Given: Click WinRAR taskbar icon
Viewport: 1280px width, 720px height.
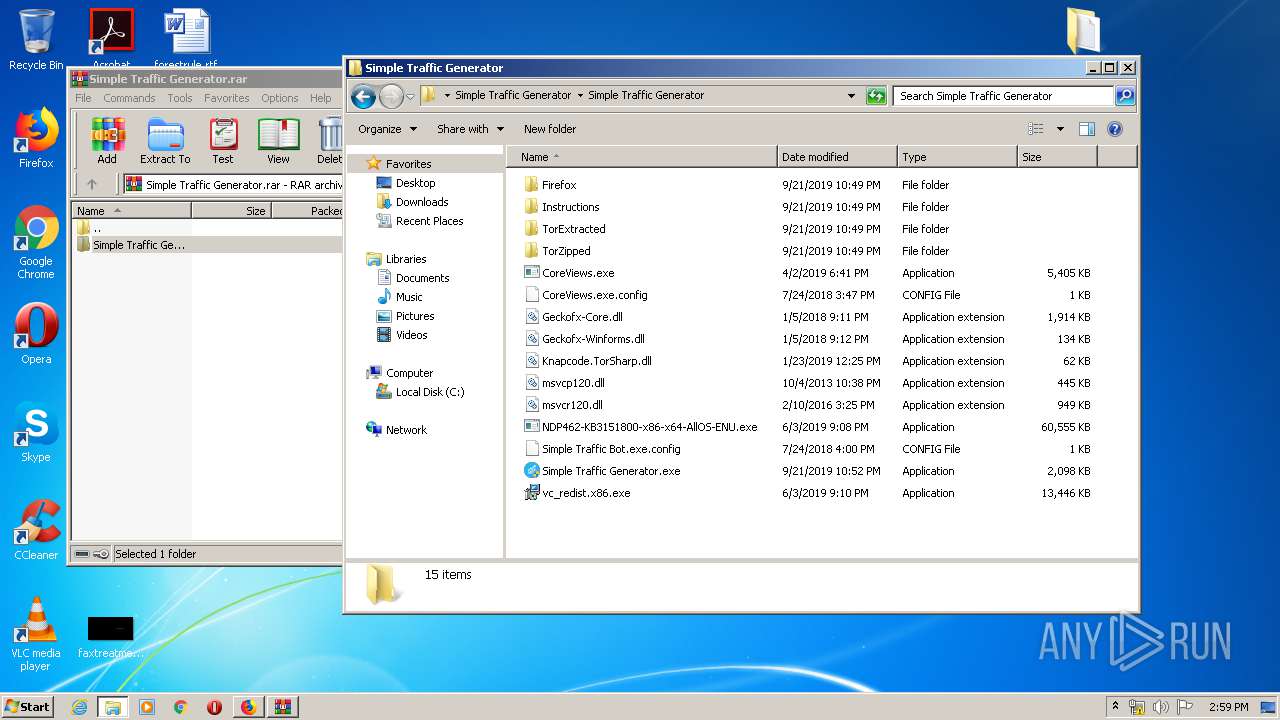Looking at the screenshot, I should (282, 707).
